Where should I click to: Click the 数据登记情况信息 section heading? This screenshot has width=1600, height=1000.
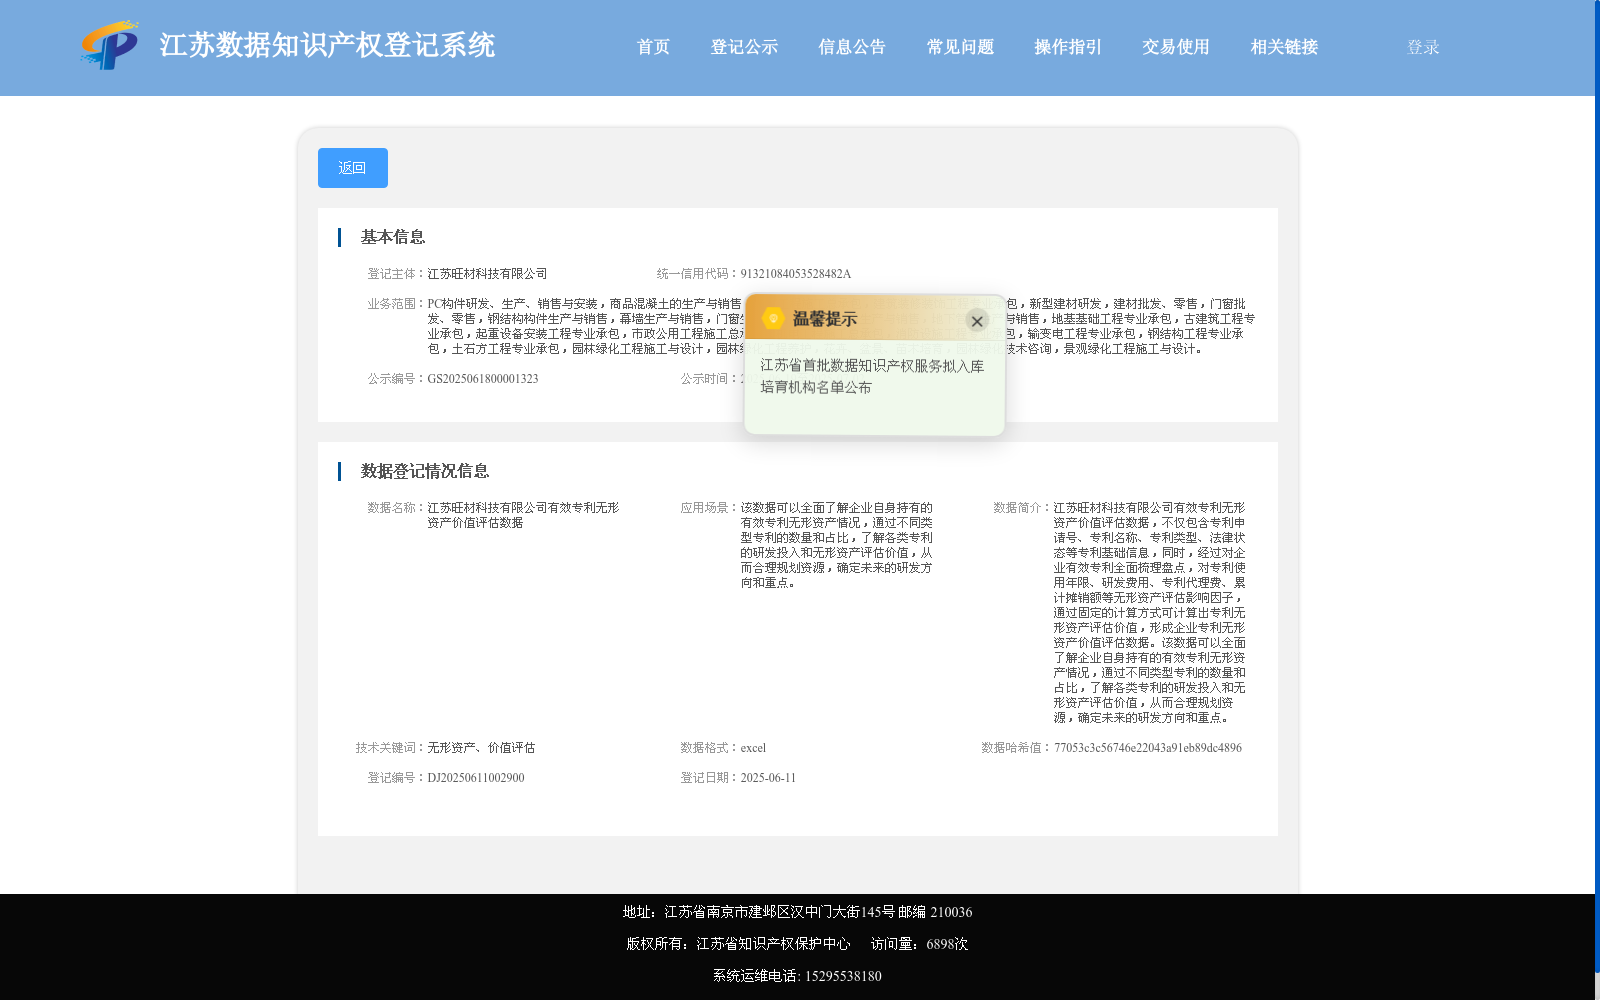(425, 471)
